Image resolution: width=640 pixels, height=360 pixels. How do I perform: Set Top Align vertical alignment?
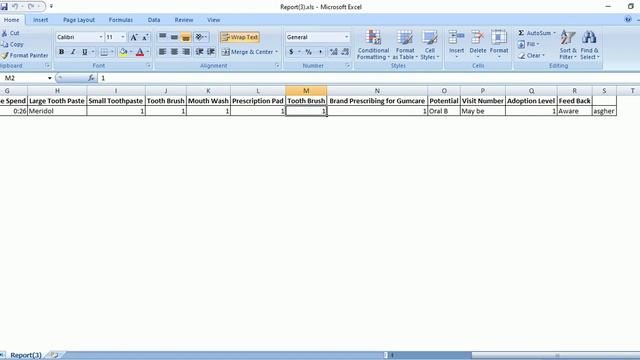pos(162,37)
